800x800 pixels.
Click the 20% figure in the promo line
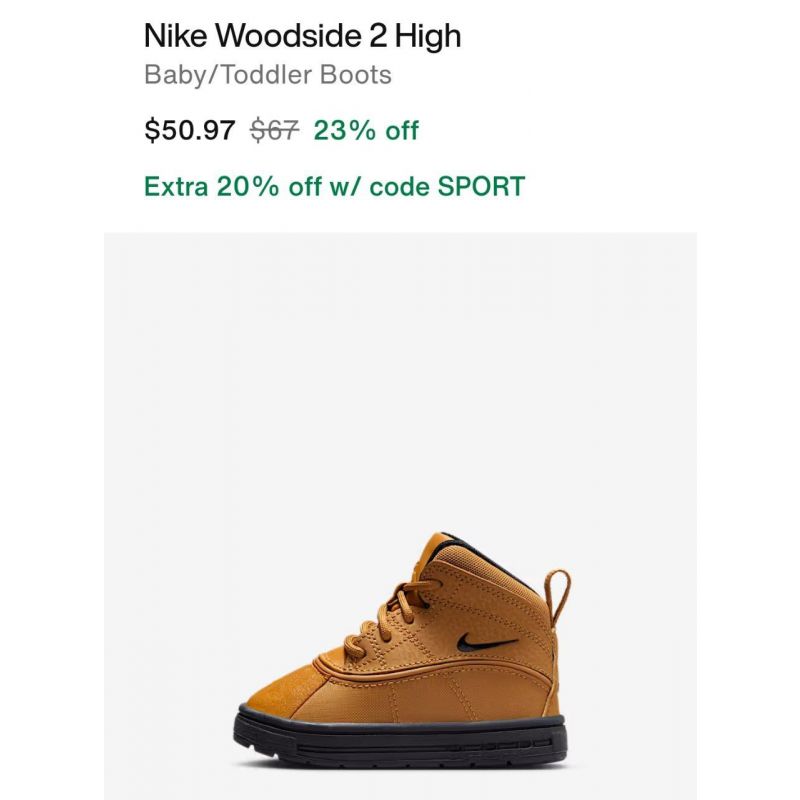[247, 186]
